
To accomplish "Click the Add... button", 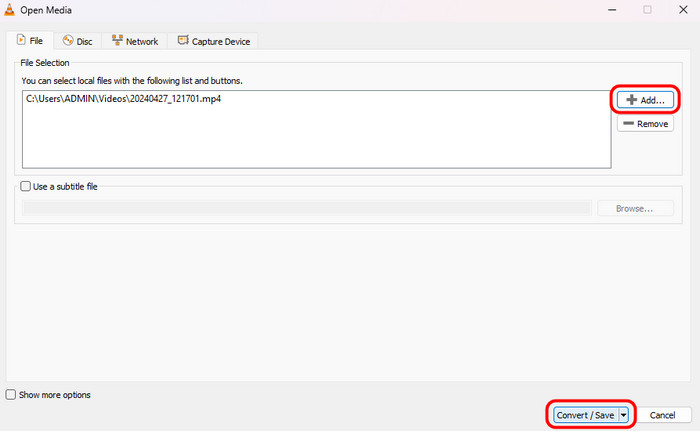I will point(645,100).
